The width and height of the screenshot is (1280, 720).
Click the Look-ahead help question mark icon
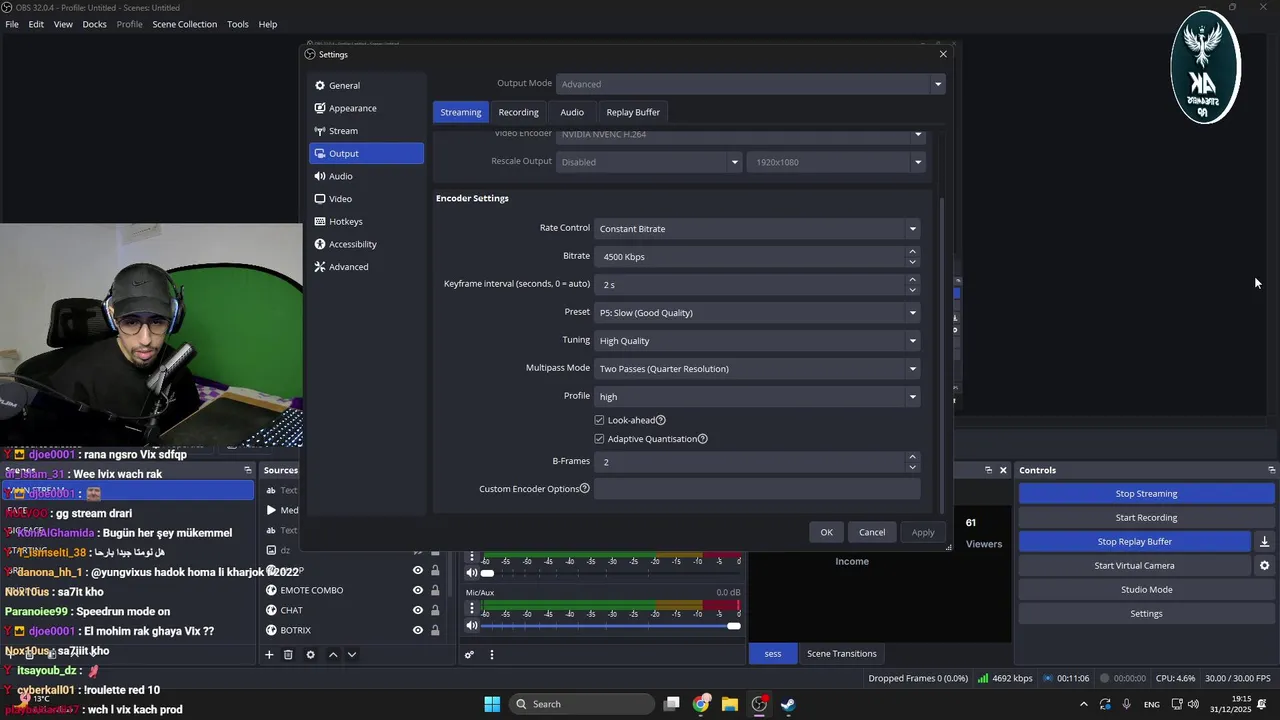click(660, 420)
